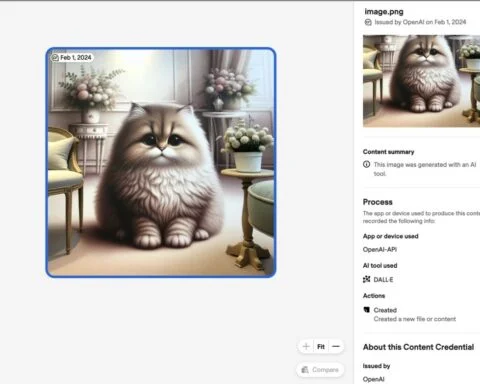Select the main cat image in viewer
This screenshot has height=384, width=480.
click(x=161, y=162)
